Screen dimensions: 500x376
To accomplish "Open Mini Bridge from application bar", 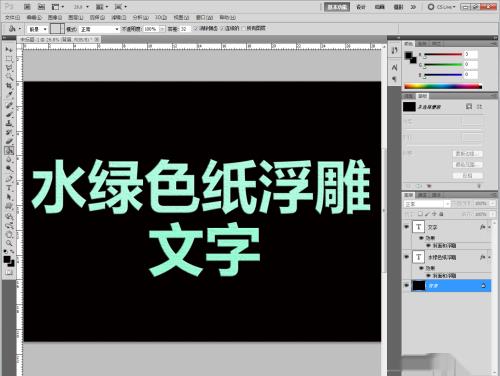I will tap(41, 7).
